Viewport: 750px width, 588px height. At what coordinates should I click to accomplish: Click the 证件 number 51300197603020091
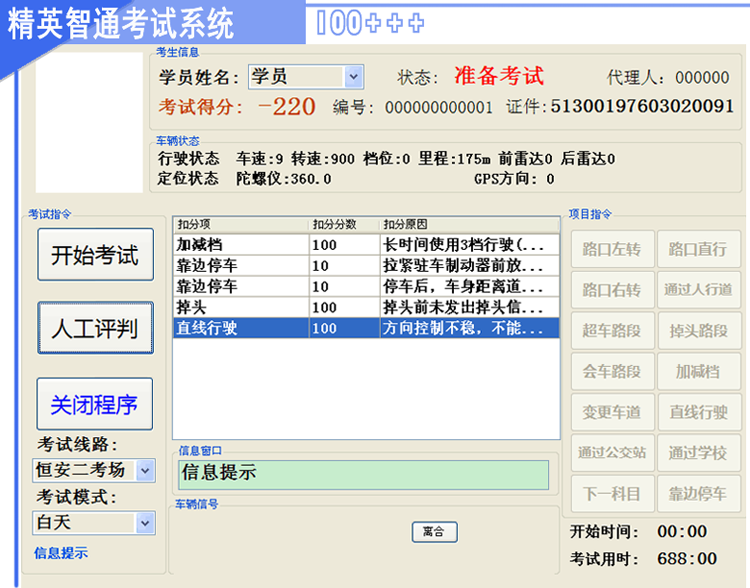click(642, 106)
